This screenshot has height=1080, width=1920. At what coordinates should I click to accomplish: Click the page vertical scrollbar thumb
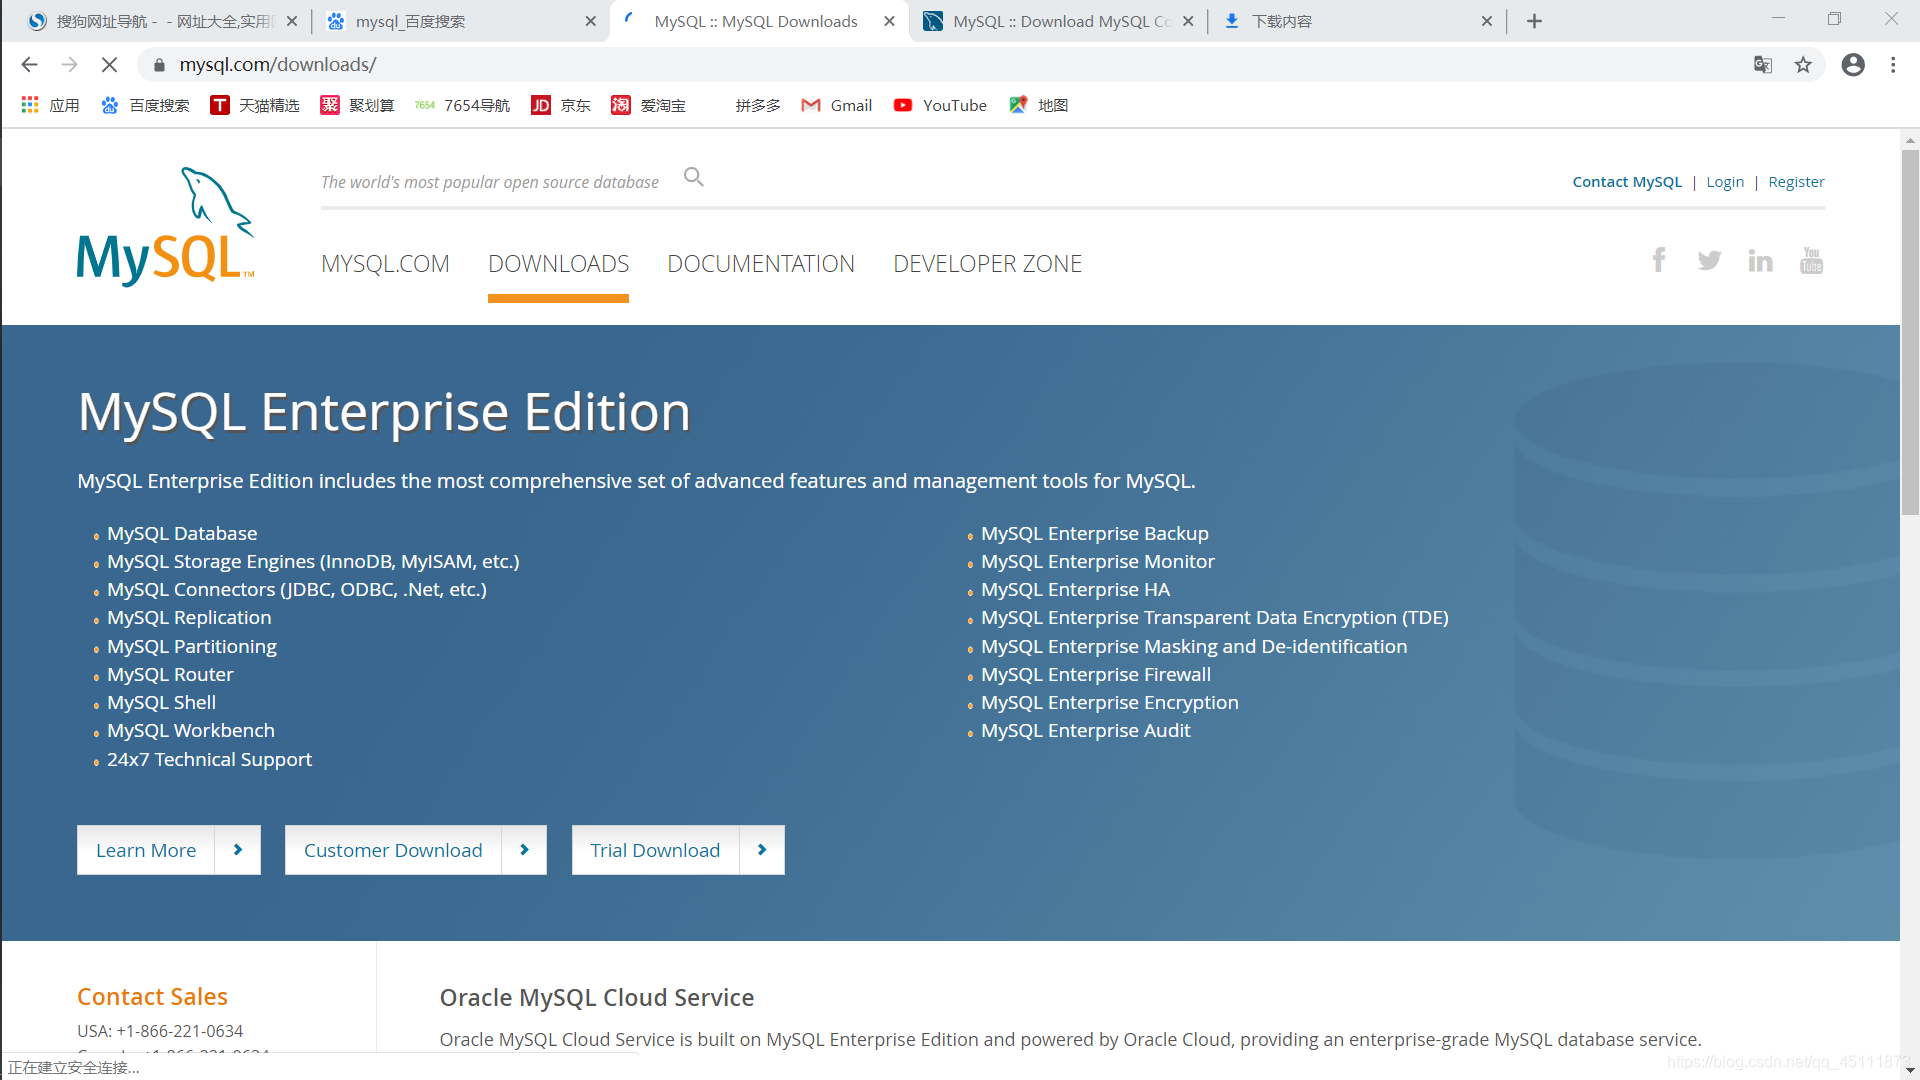1910,332
